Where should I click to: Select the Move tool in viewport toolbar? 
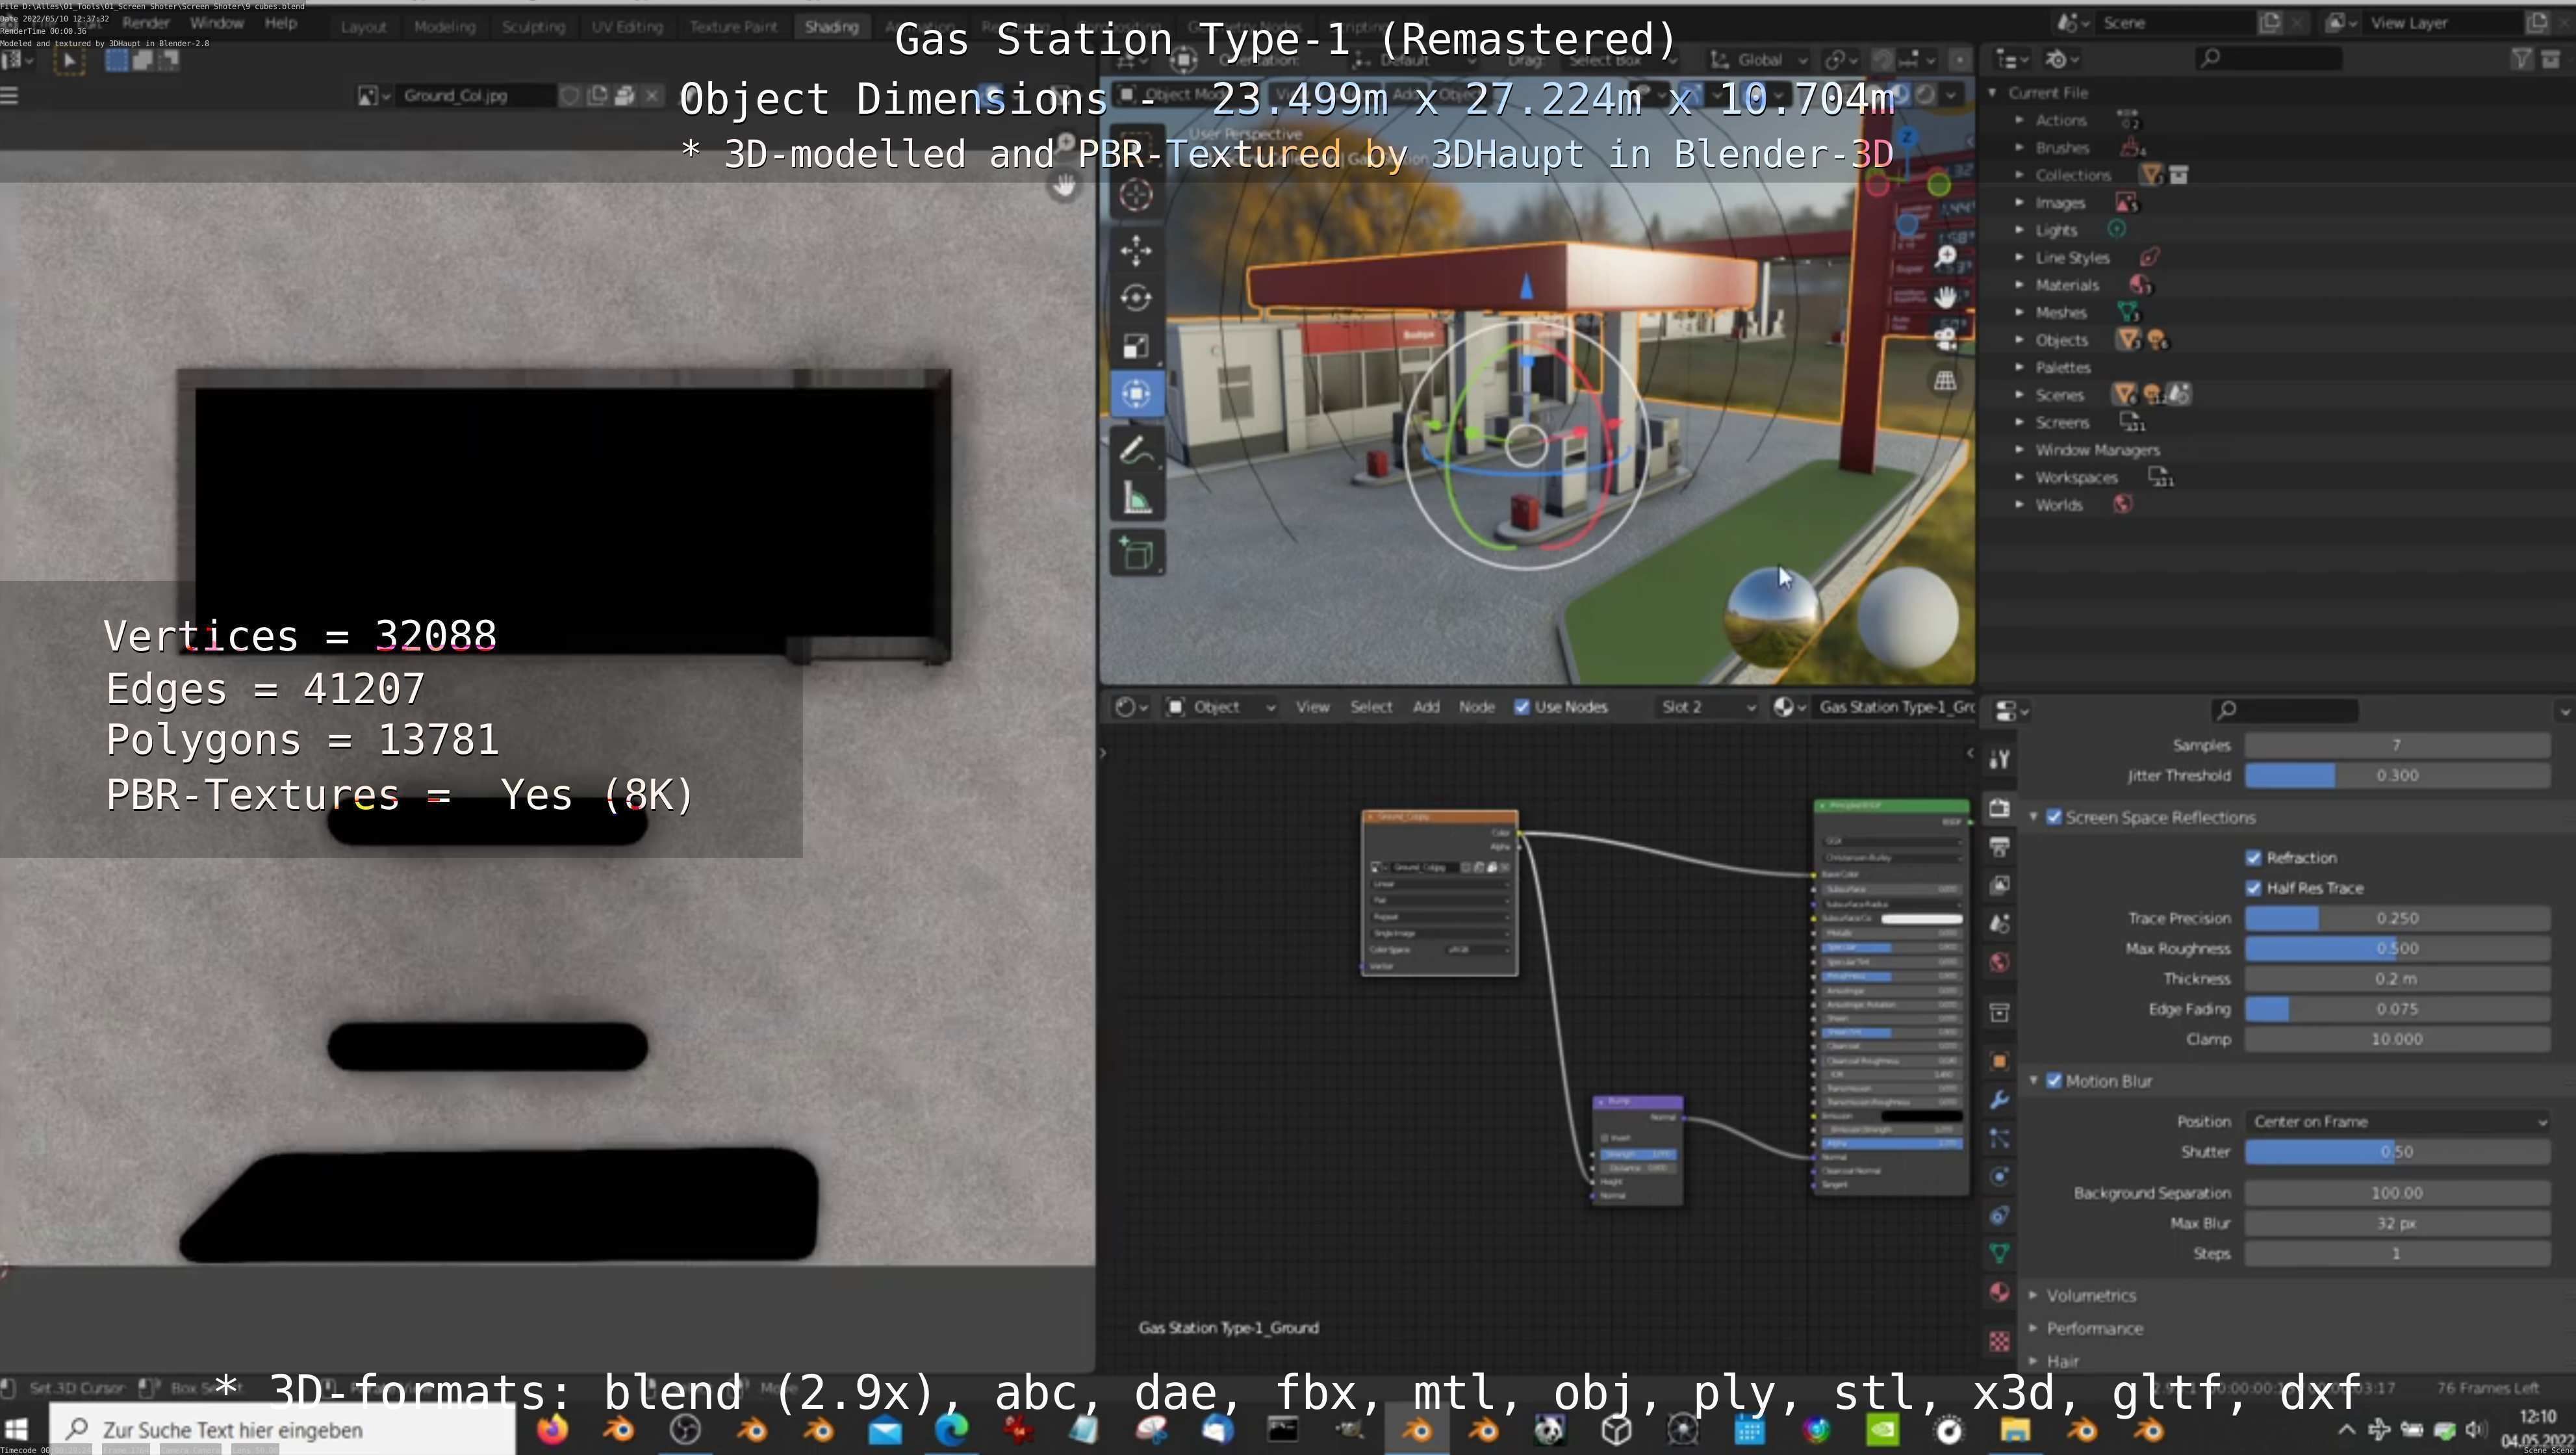(1135, 250)
